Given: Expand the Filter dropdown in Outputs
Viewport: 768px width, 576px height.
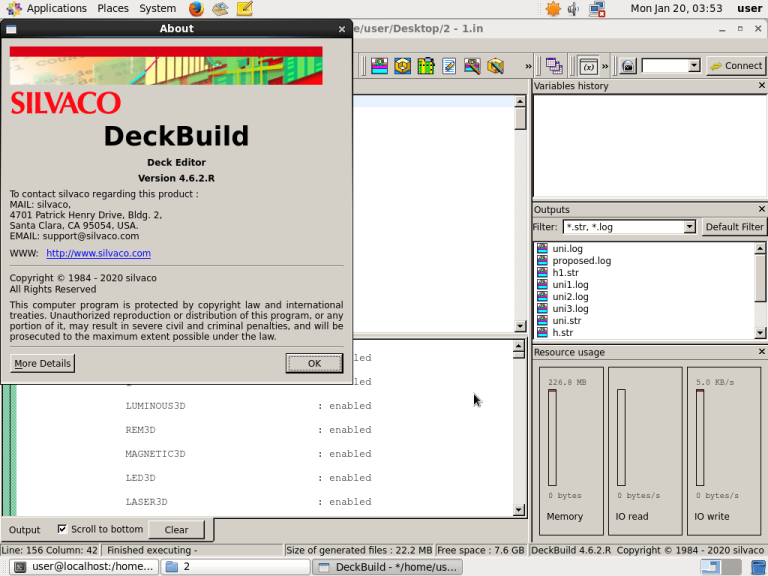Looking at the screenshot, I should 690,227.
